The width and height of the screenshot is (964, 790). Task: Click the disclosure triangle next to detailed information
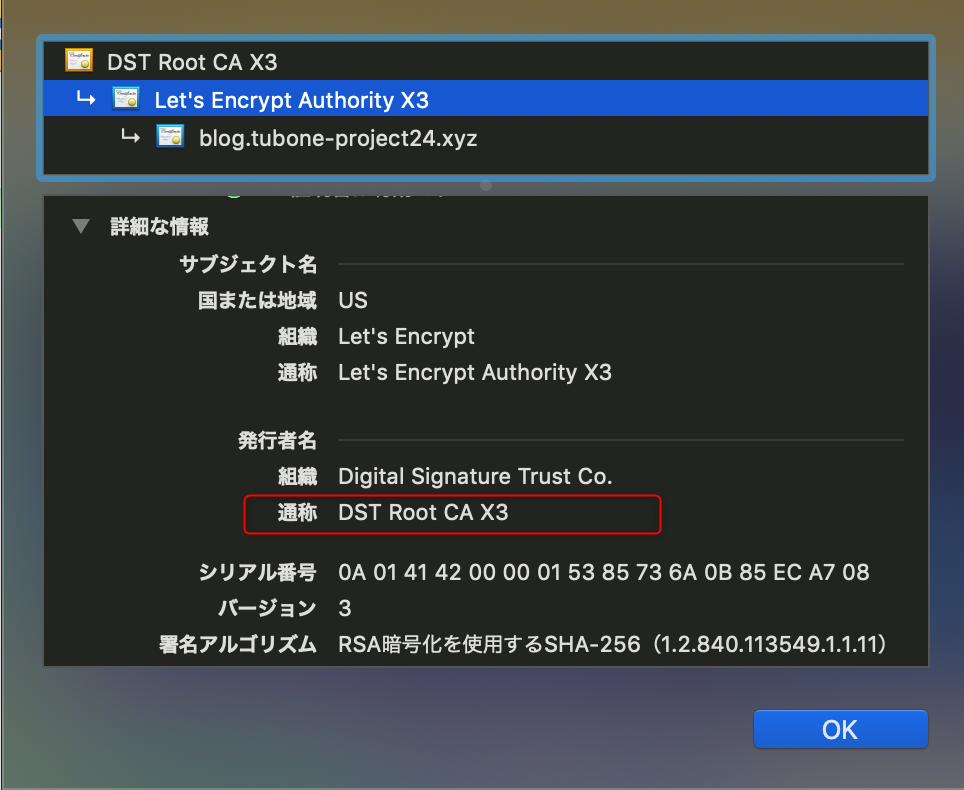pos(81,226)
